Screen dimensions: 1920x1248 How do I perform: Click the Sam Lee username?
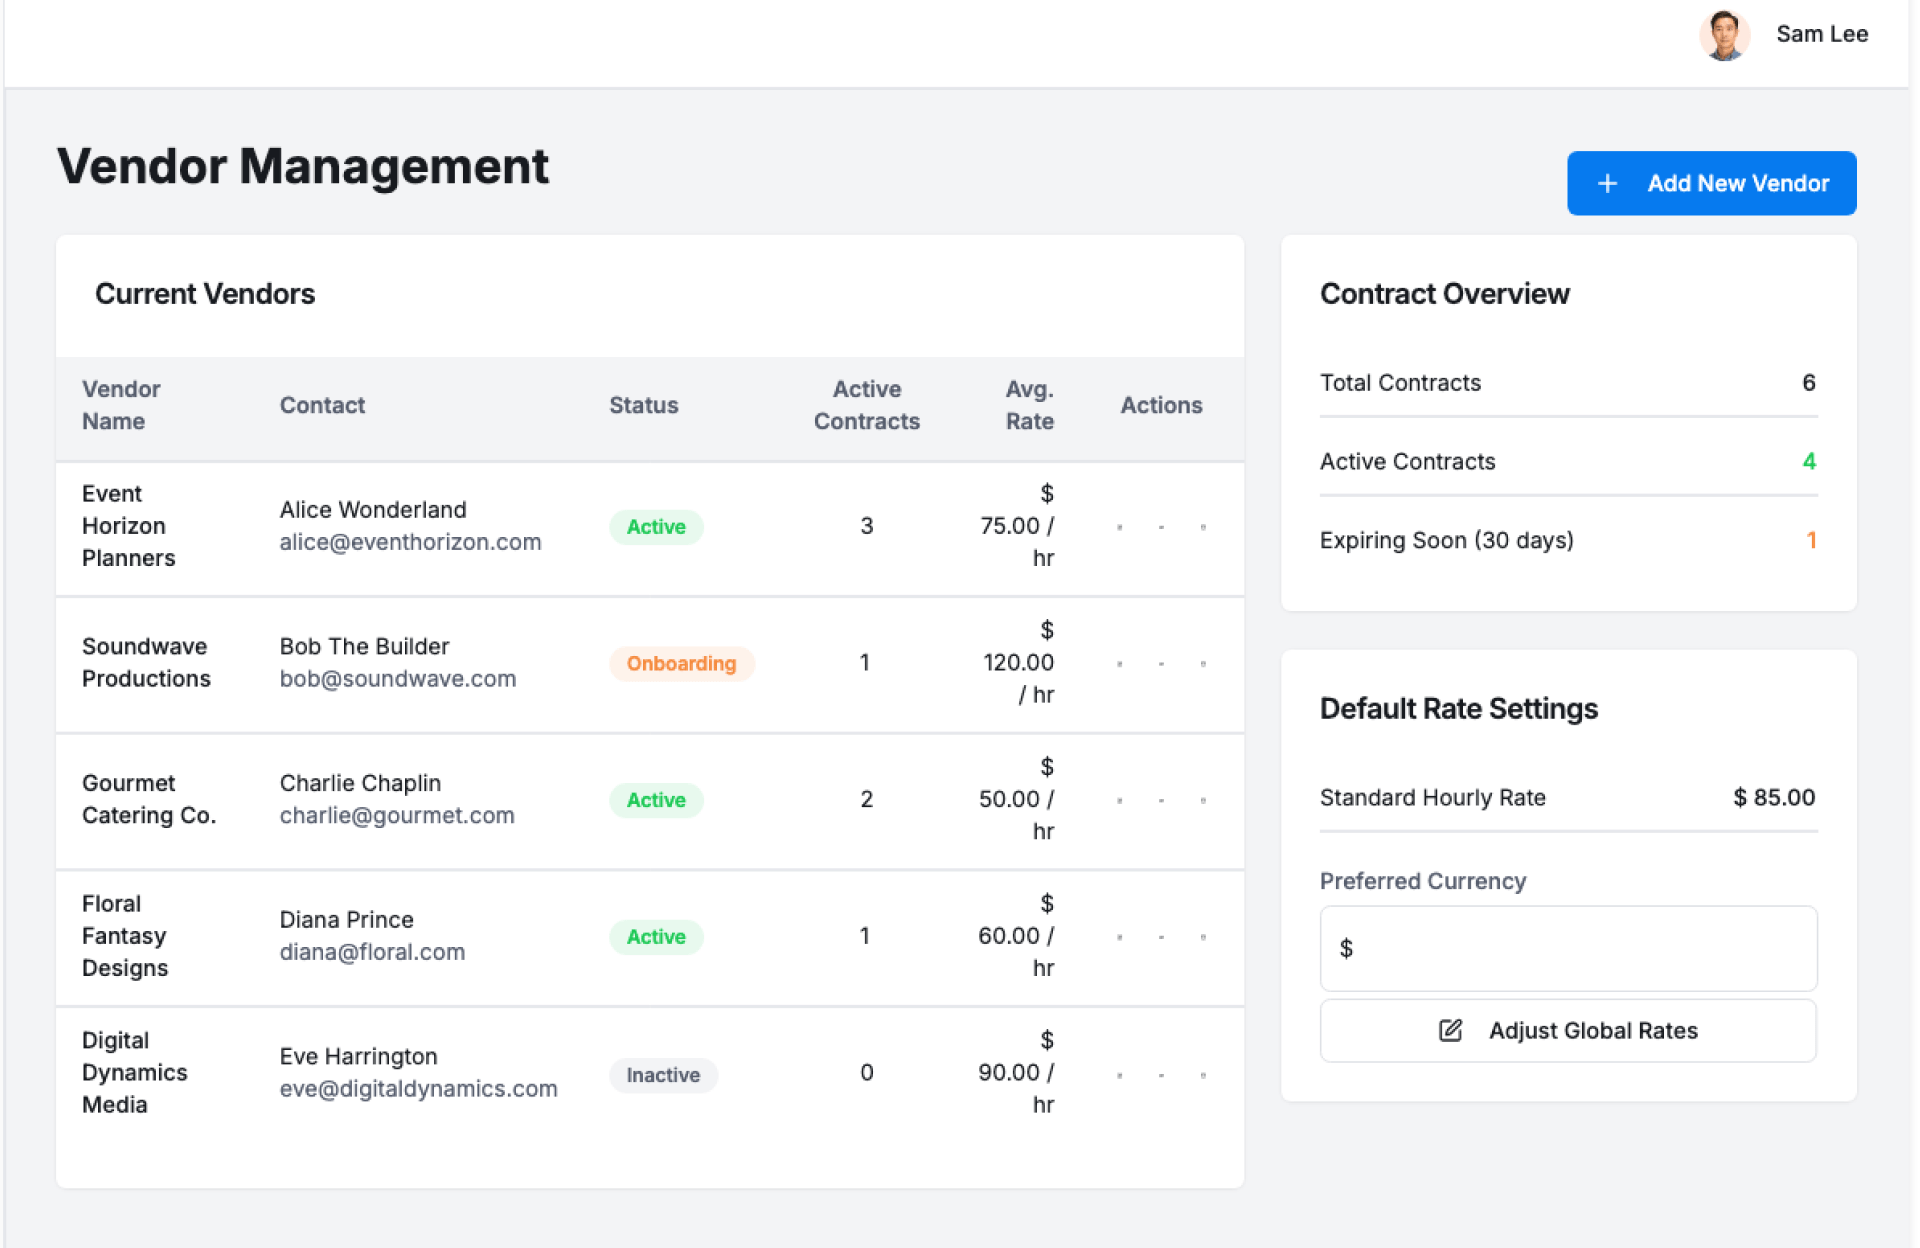coord(1821,34)
